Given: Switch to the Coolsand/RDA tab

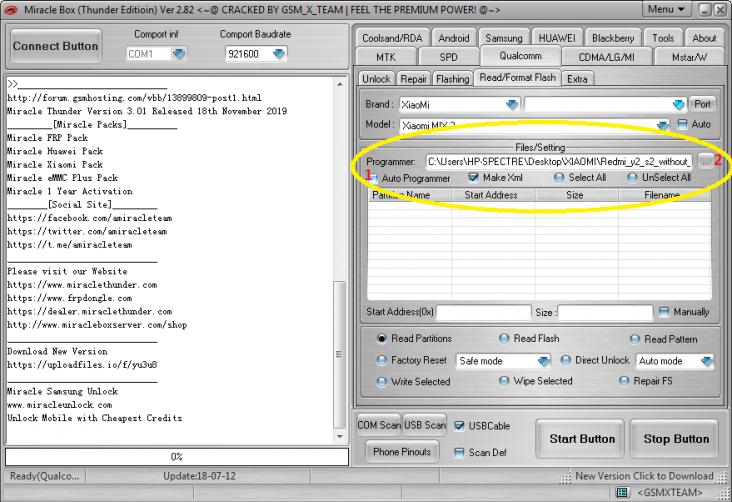Looking at the screenshot, I should coord(392,38).
